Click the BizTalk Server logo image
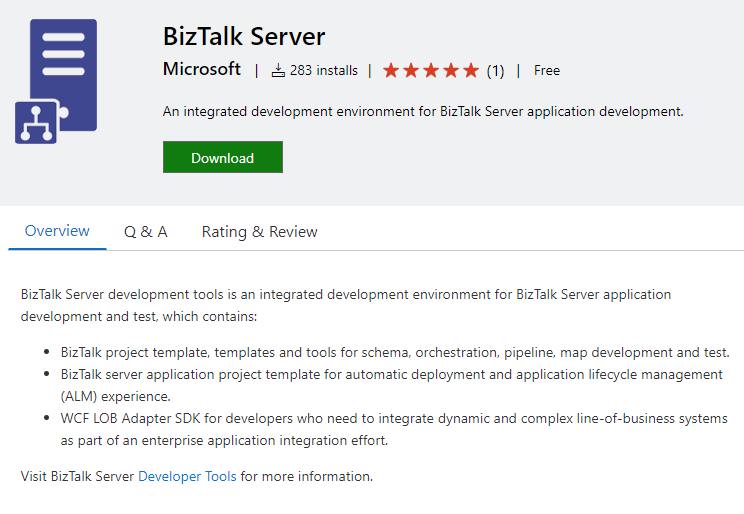The image size is (744, 514). [56, 82]
